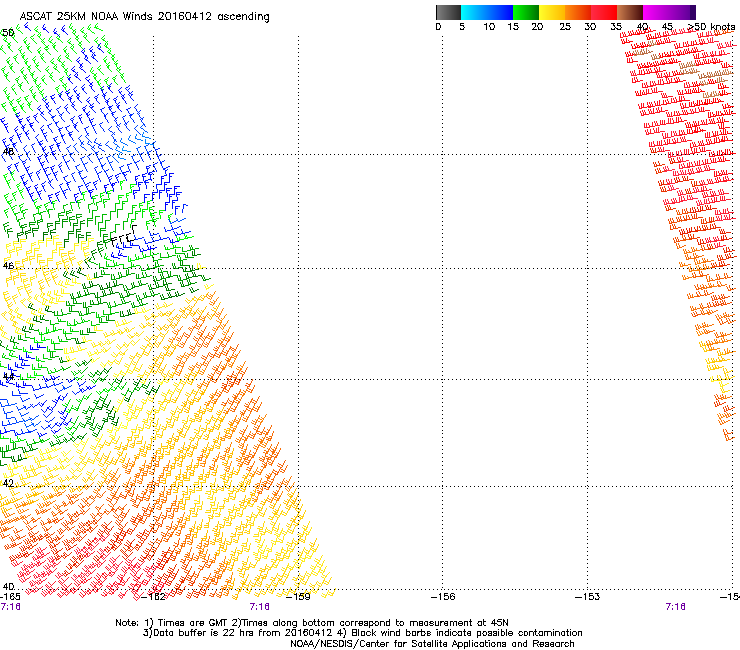The width and height of the screenshot is (740, 650).
Task: Select the blue 10-15 knots legend color
Action: [500, 12]
